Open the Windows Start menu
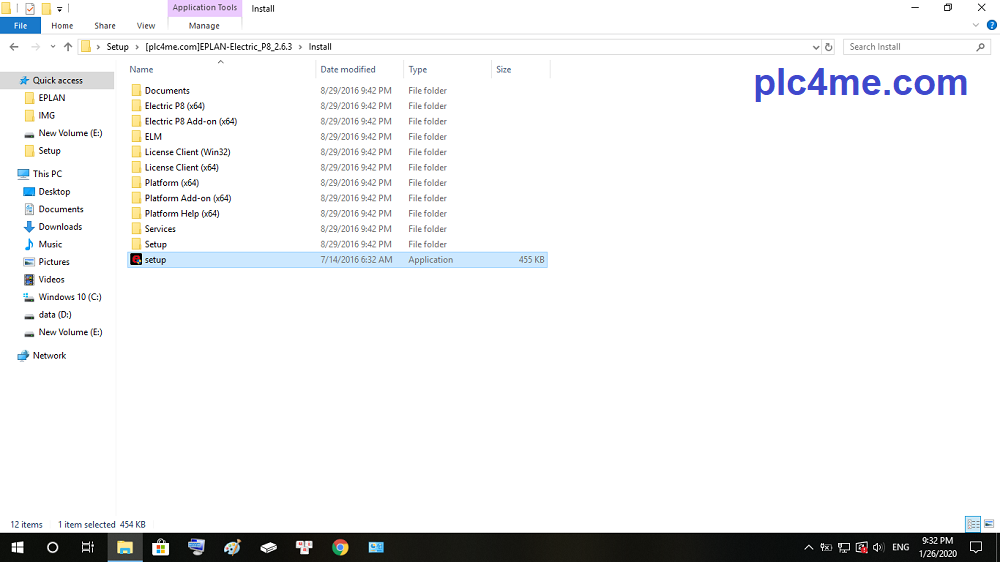The image size is (1000, 562). (x=17, y=547)
